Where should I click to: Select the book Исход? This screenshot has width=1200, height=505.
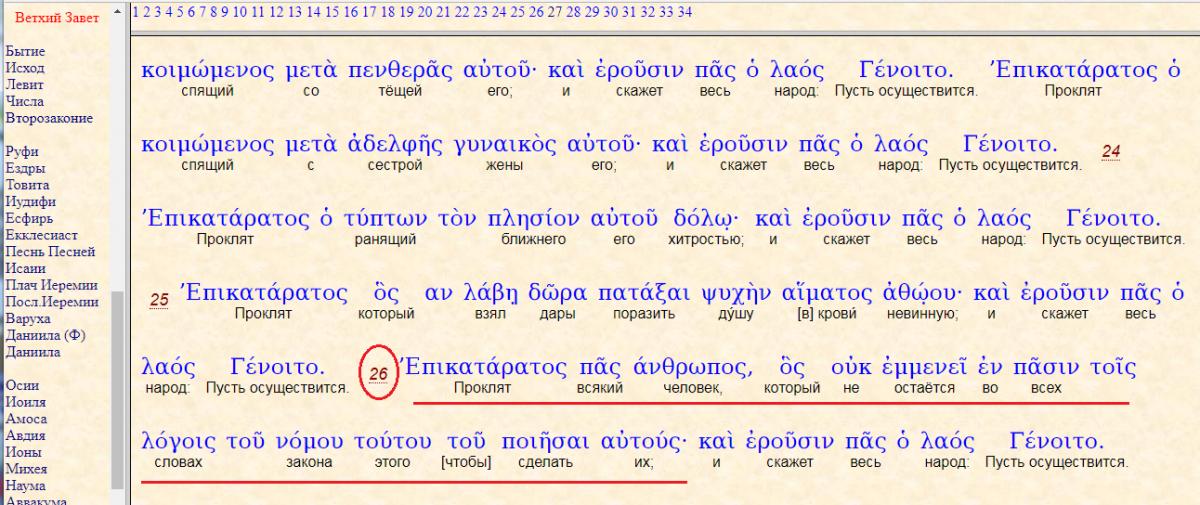(24, 68)
